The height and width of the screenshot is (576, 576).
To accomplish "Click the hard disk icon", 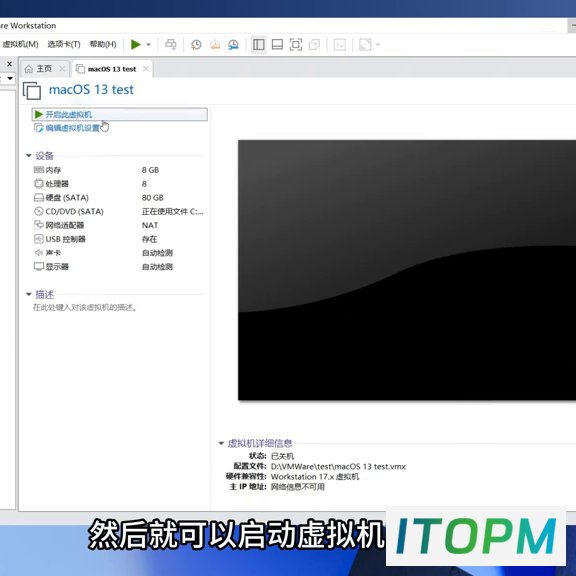I will (x=39, y=198).
